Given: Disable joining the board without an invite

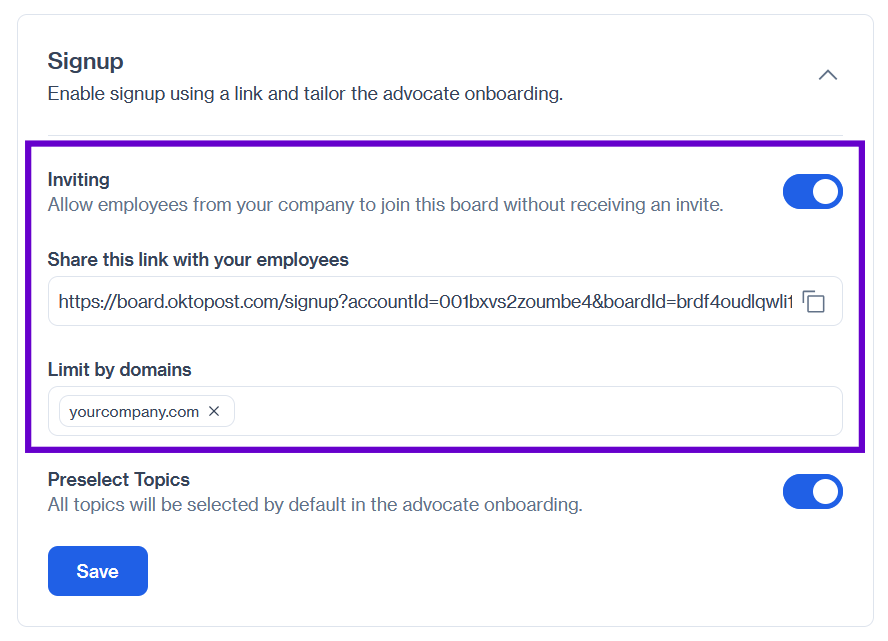Looking at the screenshot, I should pyautogui.click(x=813, y=191).
